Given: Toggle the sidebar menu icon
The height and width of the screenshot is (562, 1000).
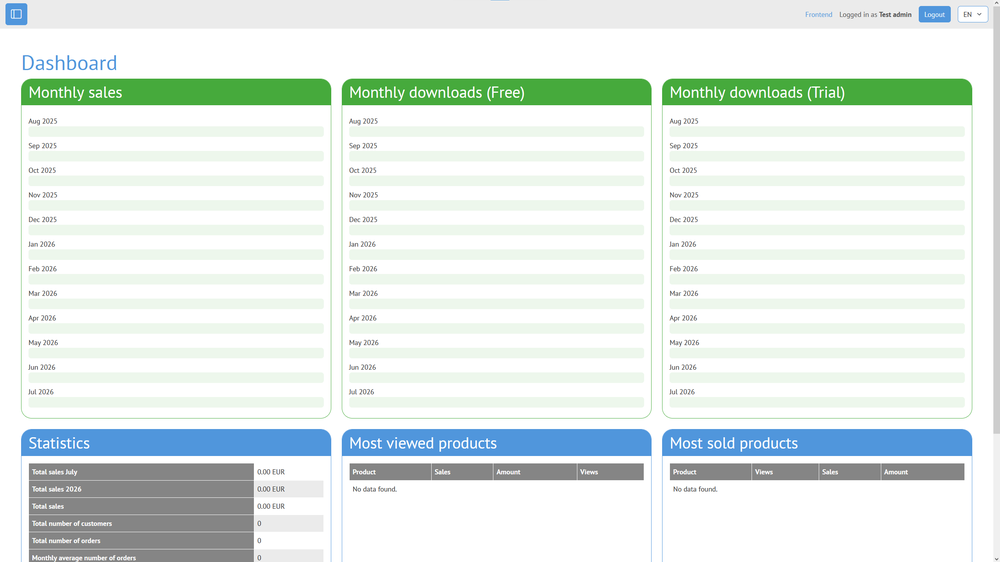Looking at the screenshot, I should [16, 14].
